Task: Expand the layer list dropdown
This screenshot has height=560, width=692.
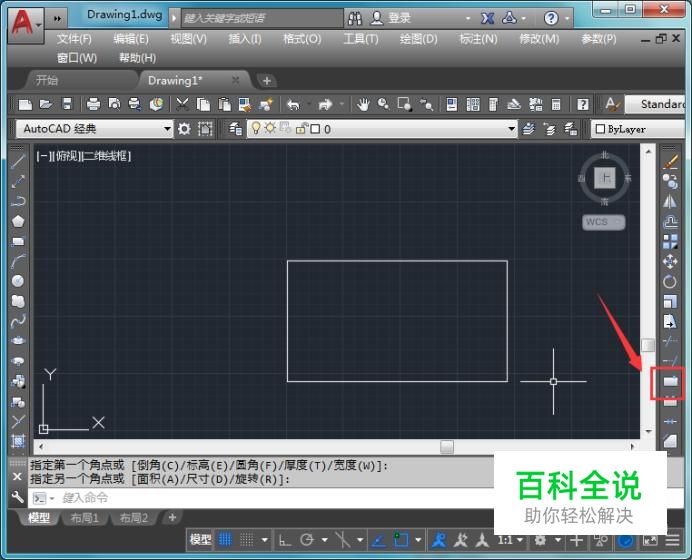Action: click(511, 129)
